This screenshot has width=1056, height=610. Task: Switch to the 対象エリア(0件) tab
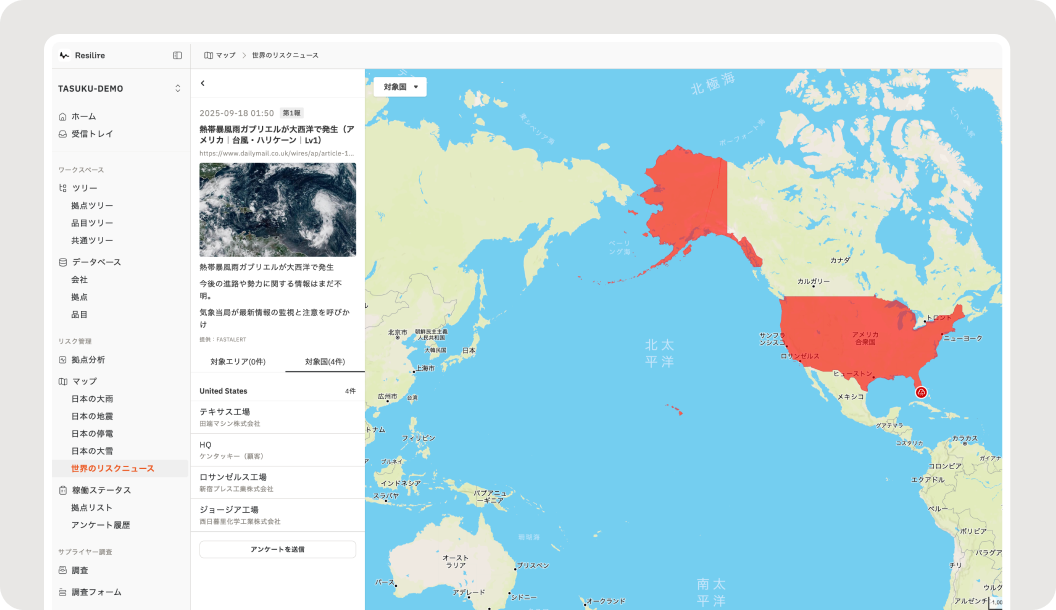point(238,362)
